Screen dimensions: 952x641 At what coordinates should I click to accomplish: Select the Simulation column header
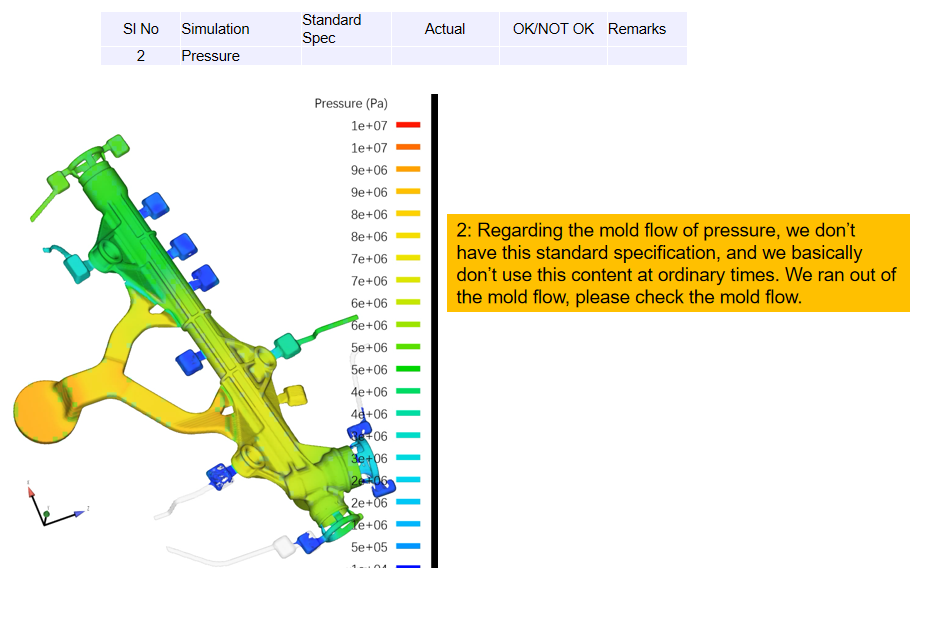(x=215, y=29)
